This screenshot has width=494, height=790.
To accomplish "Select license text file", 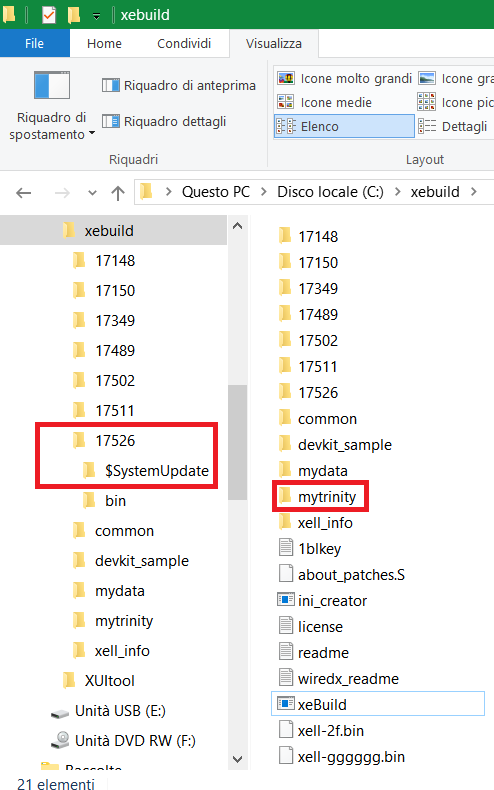I will (x=311, y=627).
